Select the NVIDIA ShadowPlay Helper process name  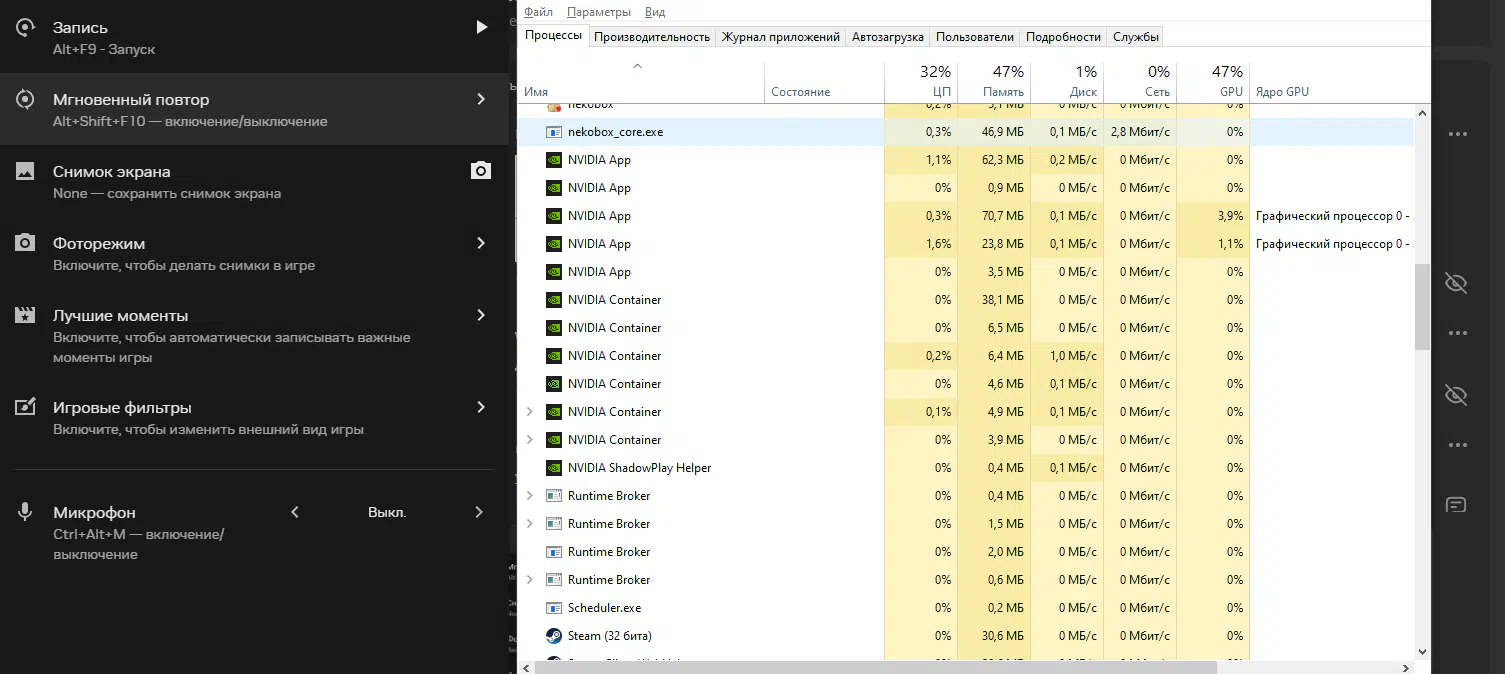[639, 468]
